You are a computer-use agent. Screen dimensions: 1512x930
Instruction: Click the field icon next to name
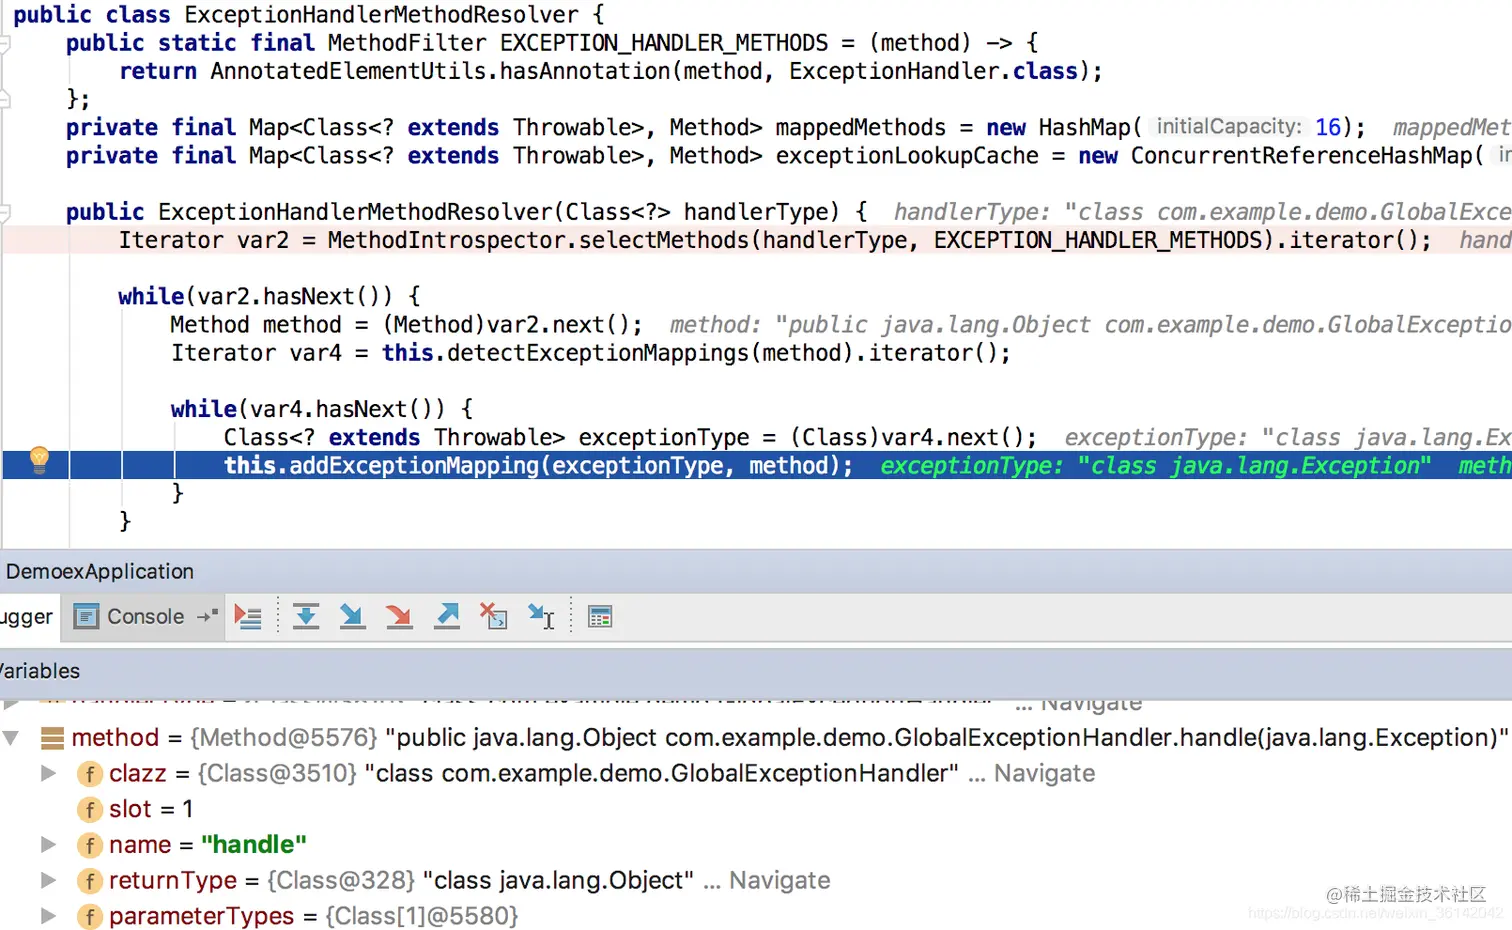pos(90,845)
